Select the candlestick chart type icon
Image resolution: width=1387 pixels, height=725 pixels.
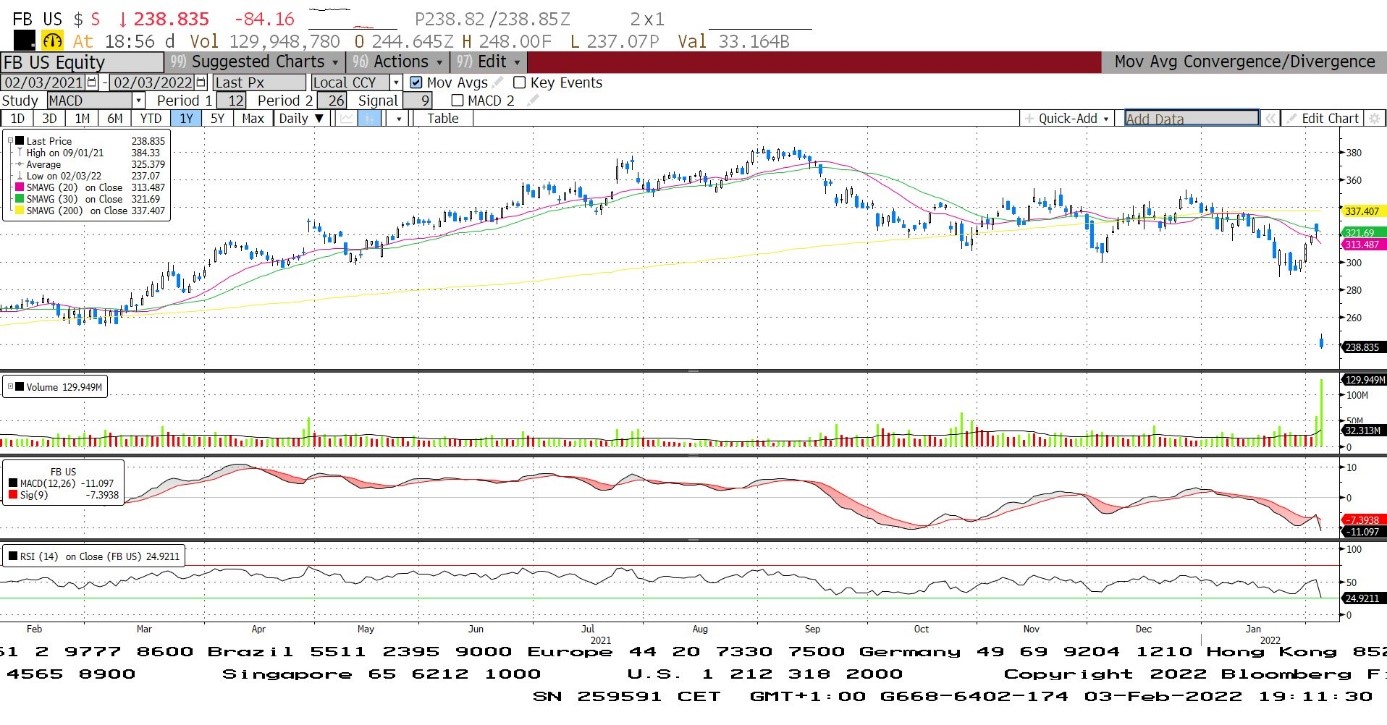pyautogui.click(x=369, y=118)
